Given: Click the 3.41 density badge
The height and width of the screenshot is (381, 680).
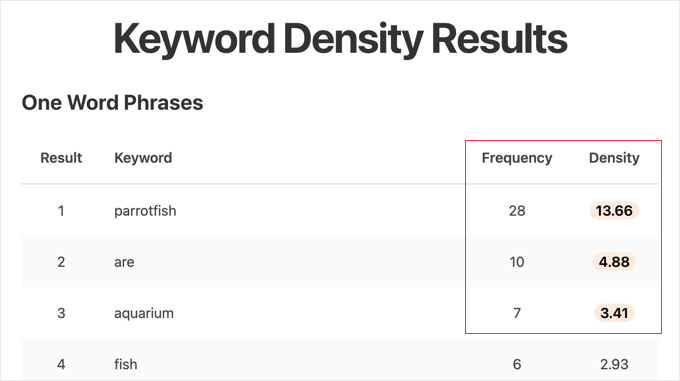Looking at the screenshot, I should click(614, 313).
